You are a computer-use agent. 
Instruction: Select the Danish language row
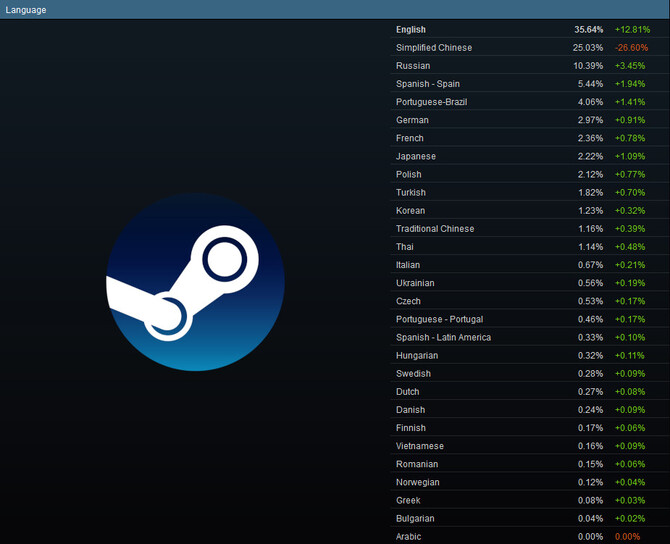(530, 410)
